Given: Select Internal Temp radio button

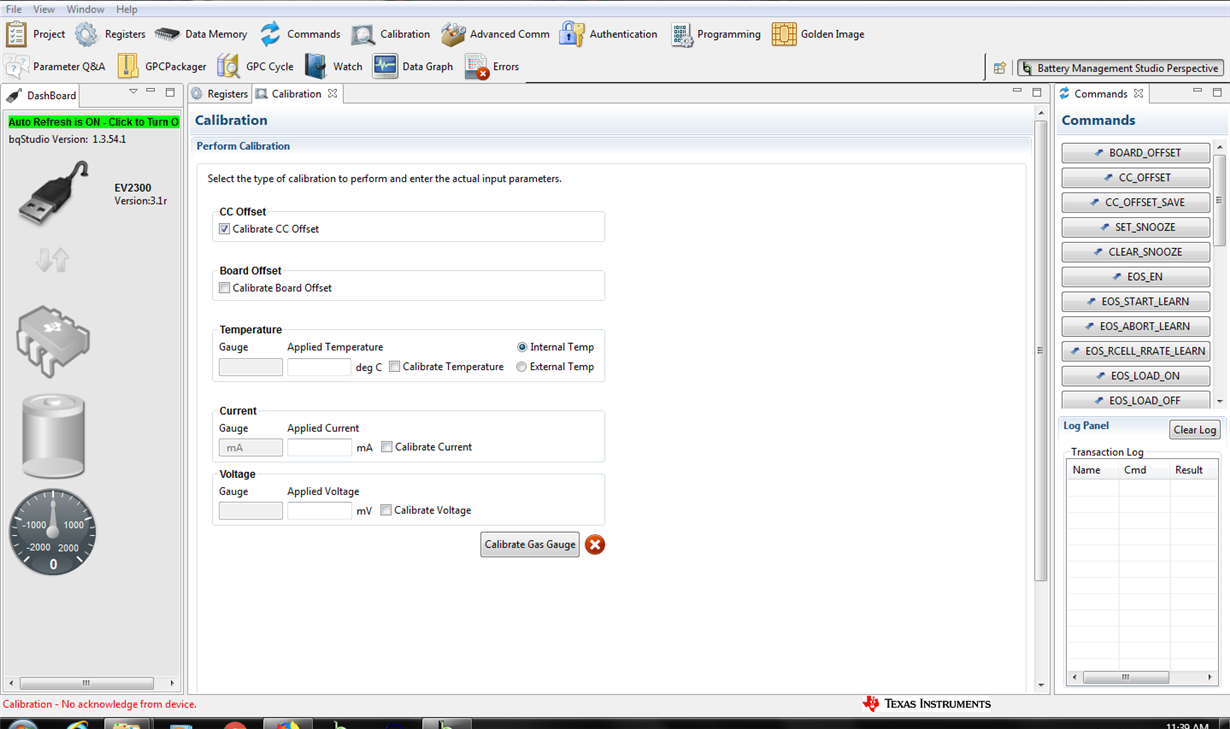Looking at the screenshot, I should [522, 347].
